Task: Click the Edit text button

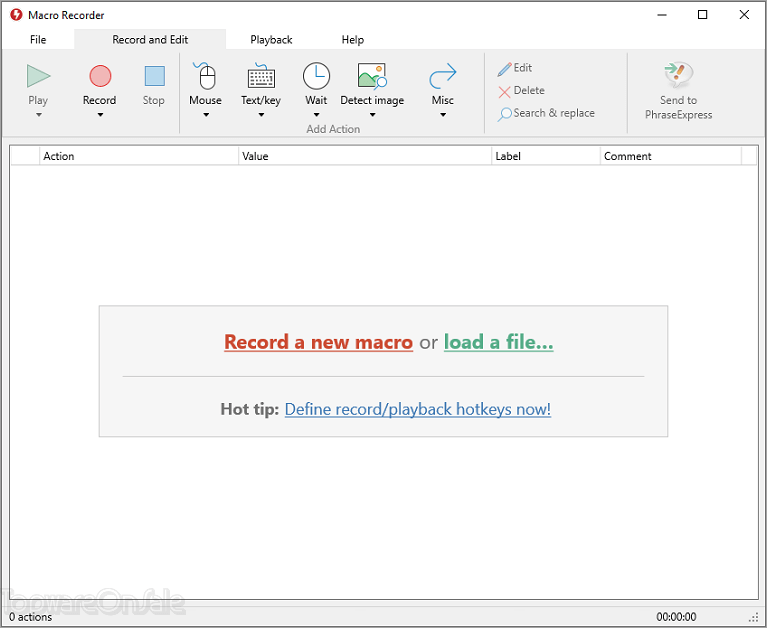Action: click(522, 68)
